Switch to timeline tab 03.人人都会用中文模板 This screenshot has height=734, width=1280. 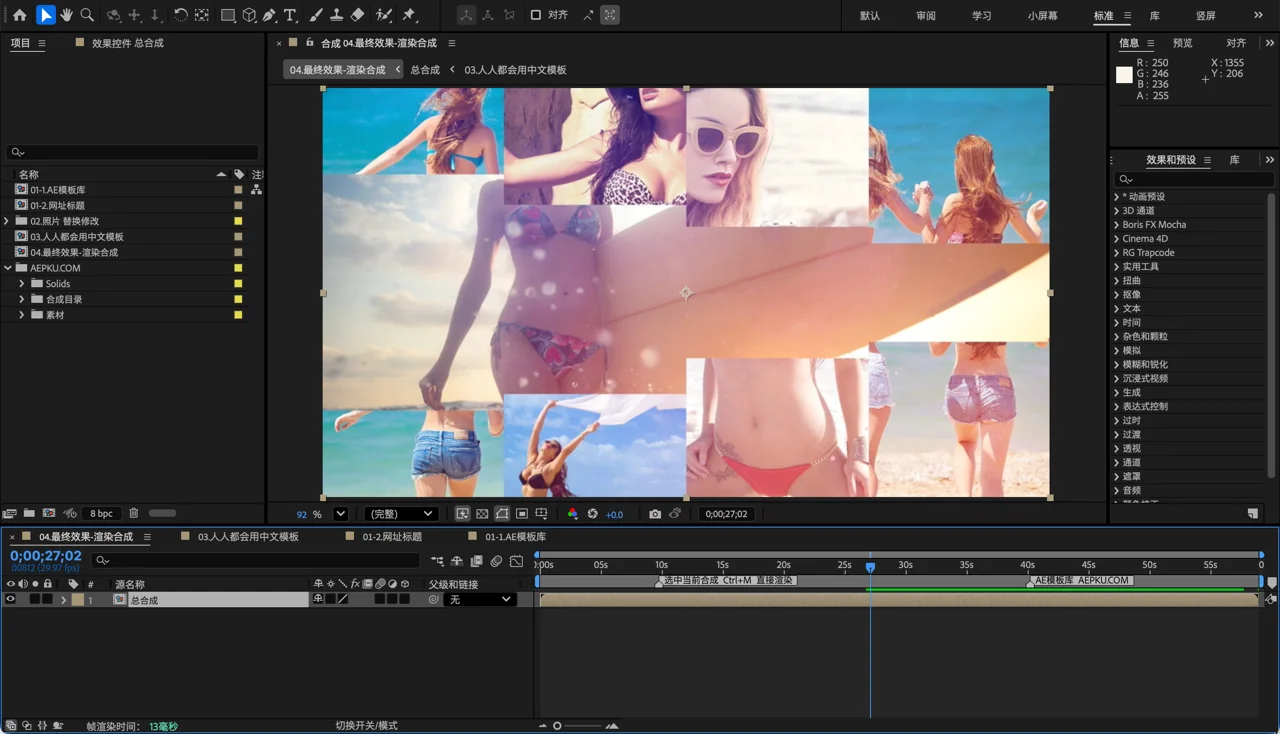[248, 537]
